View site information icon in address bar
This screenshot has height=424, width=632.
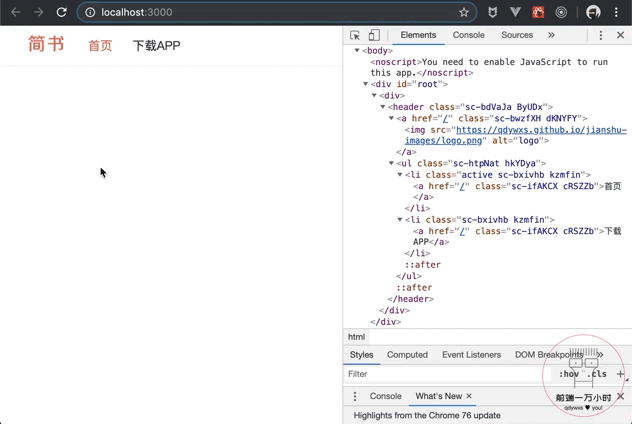pyautogui.click(x=90, y=12)
